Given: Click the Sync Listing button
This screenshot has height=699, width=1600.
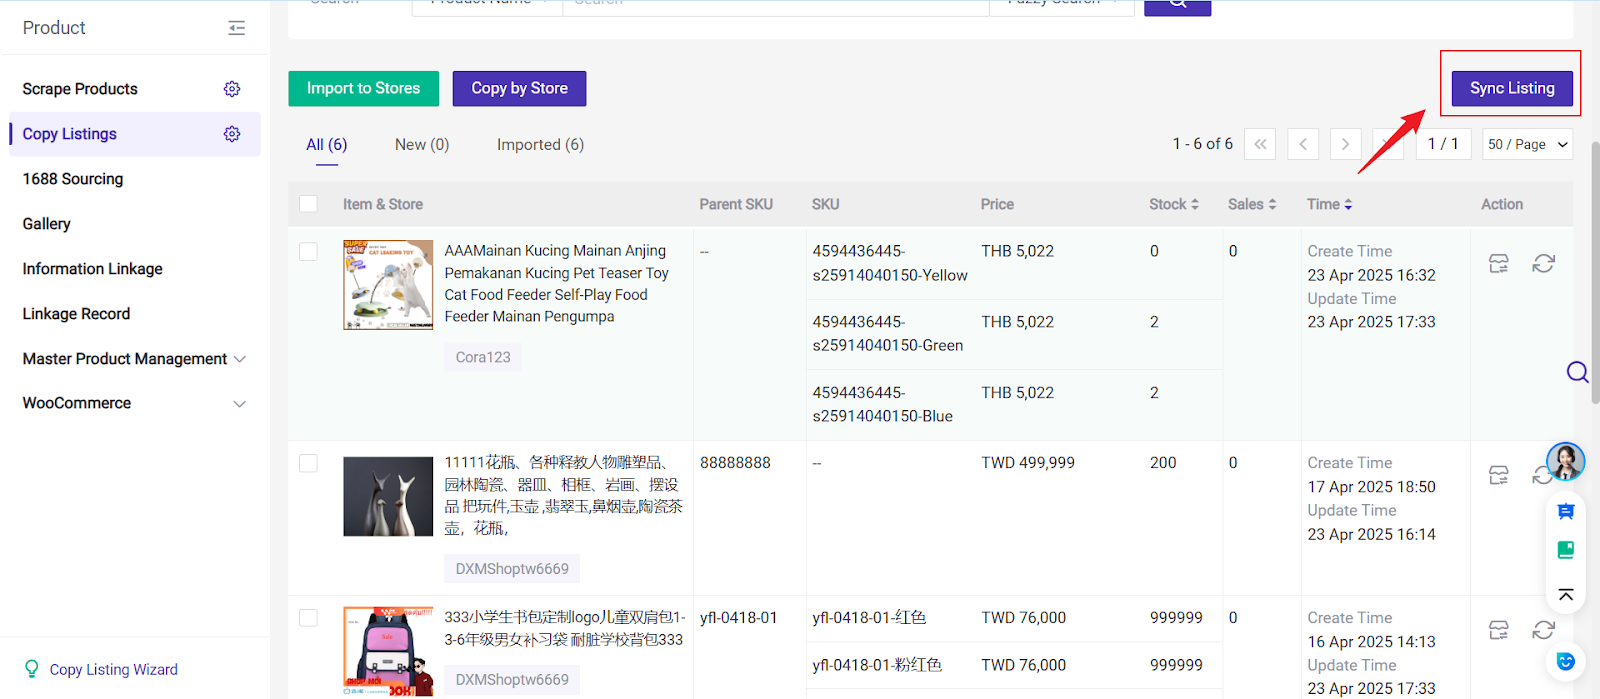Looking at the screenshot, I should [x=1512, y=88].
